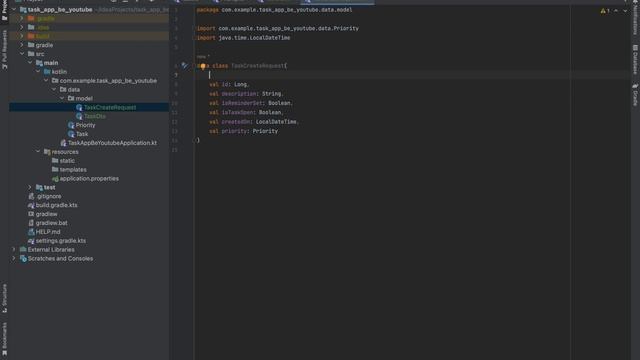Image resolution: width=640 pixels, height=360 pixels.
Task: Click the 'val createdOn: LocalDateTime' line
Action: point(254,122)
